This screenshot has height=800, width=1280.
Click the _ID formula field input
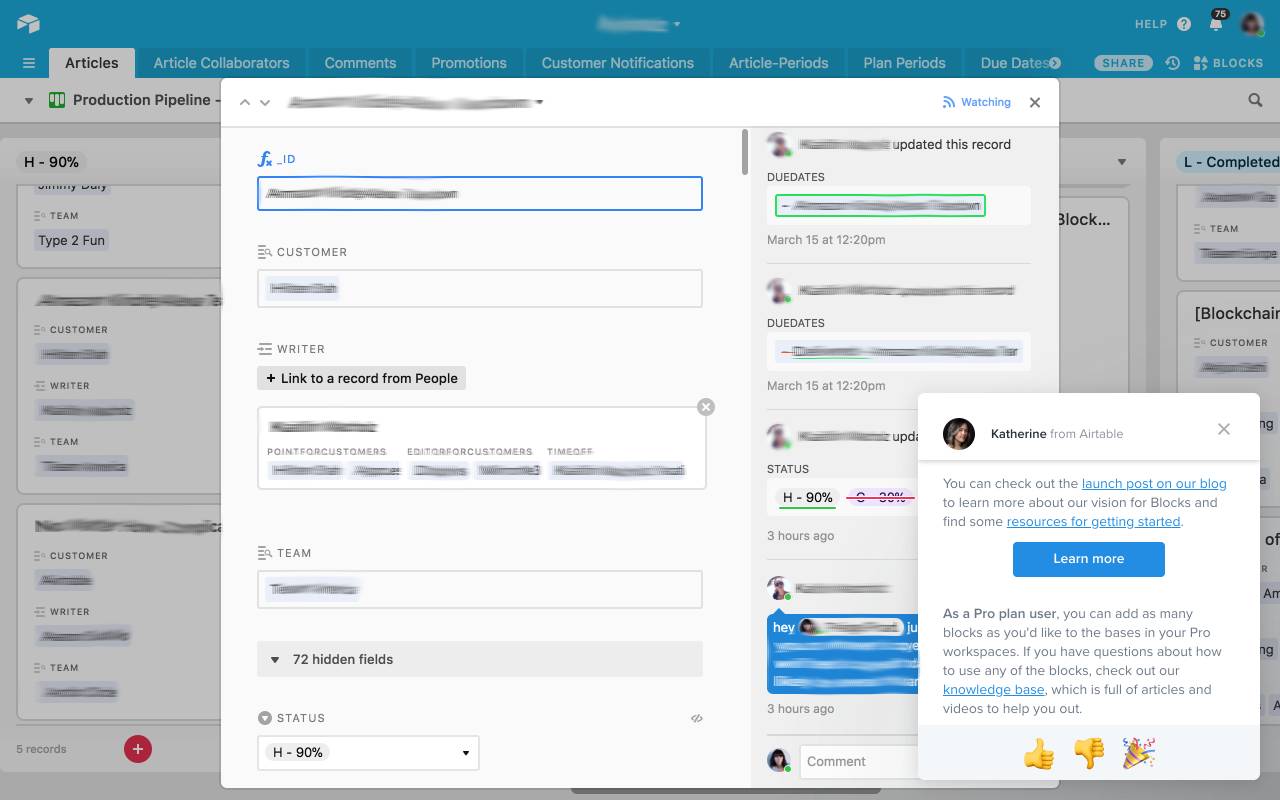(480, 194)
